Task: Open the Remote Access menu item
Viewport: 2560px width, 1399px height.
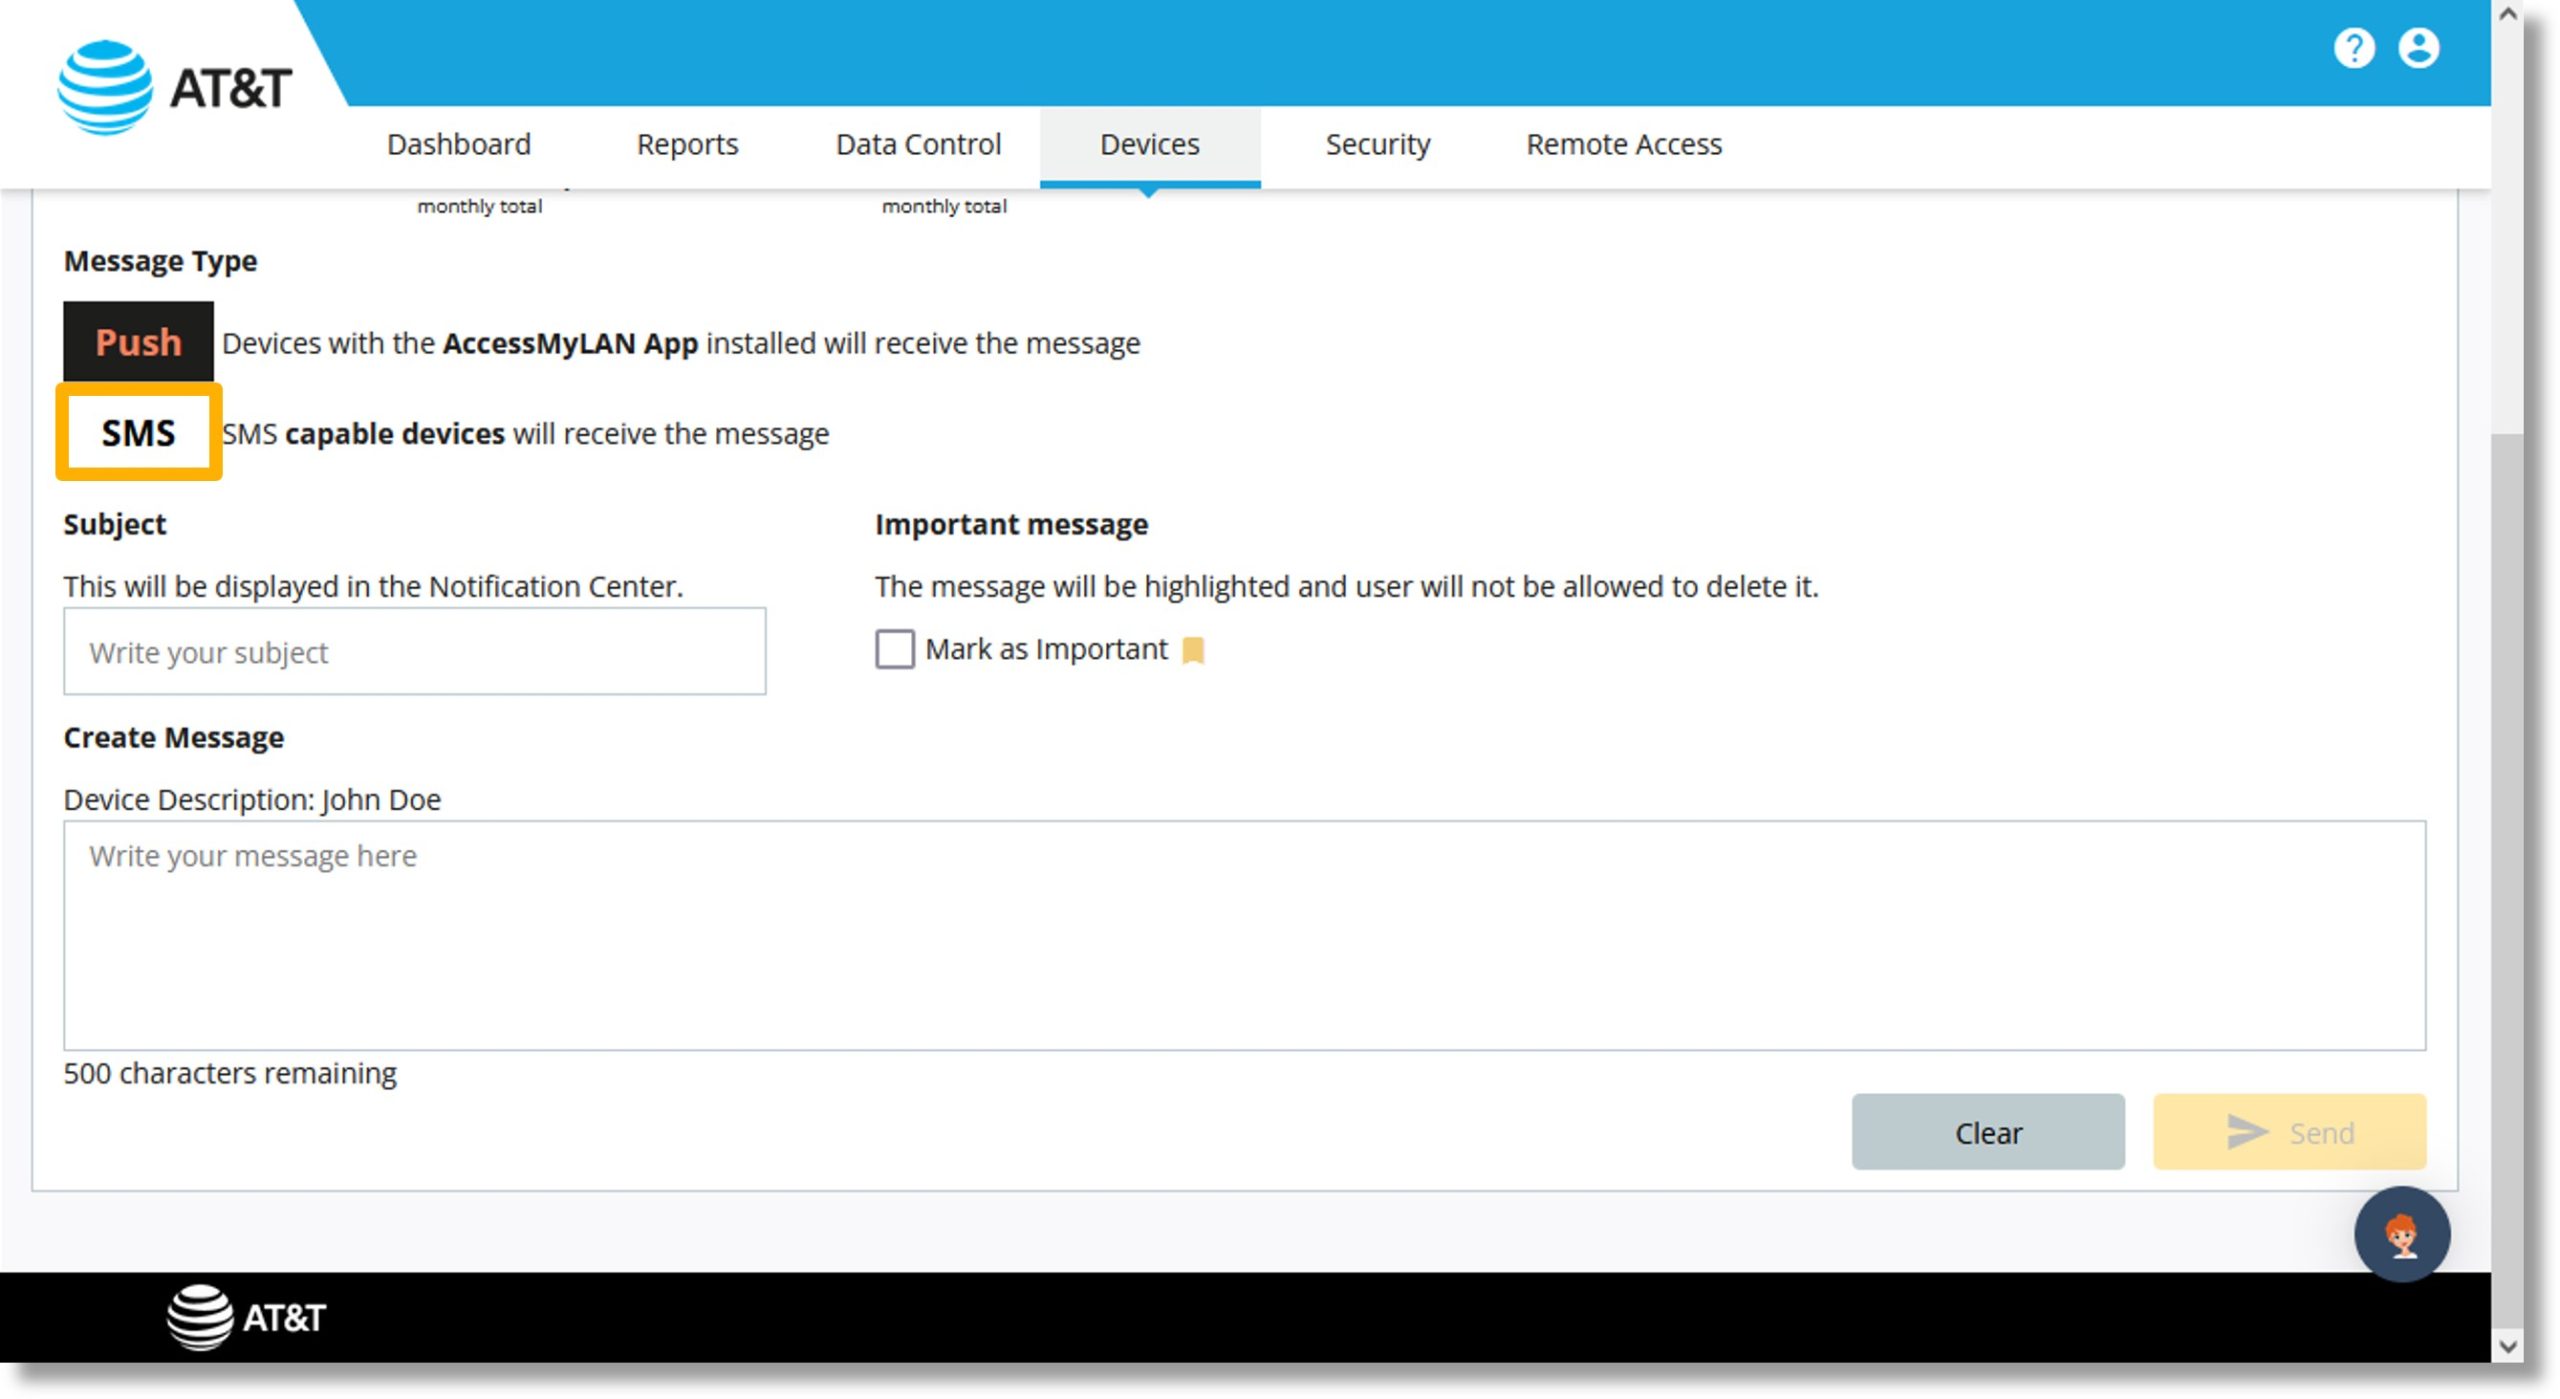Action: 1621,143
